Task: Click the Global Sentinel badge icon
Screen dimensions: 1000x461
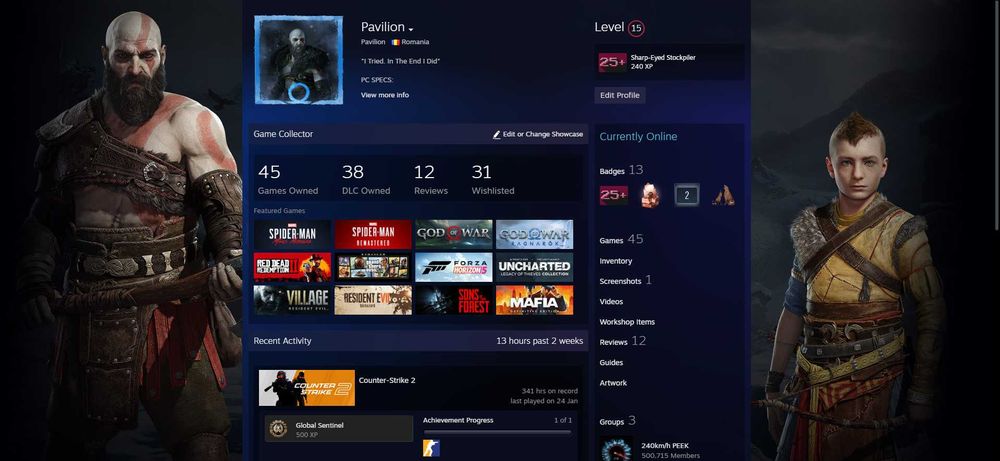Action: point(277,429)
